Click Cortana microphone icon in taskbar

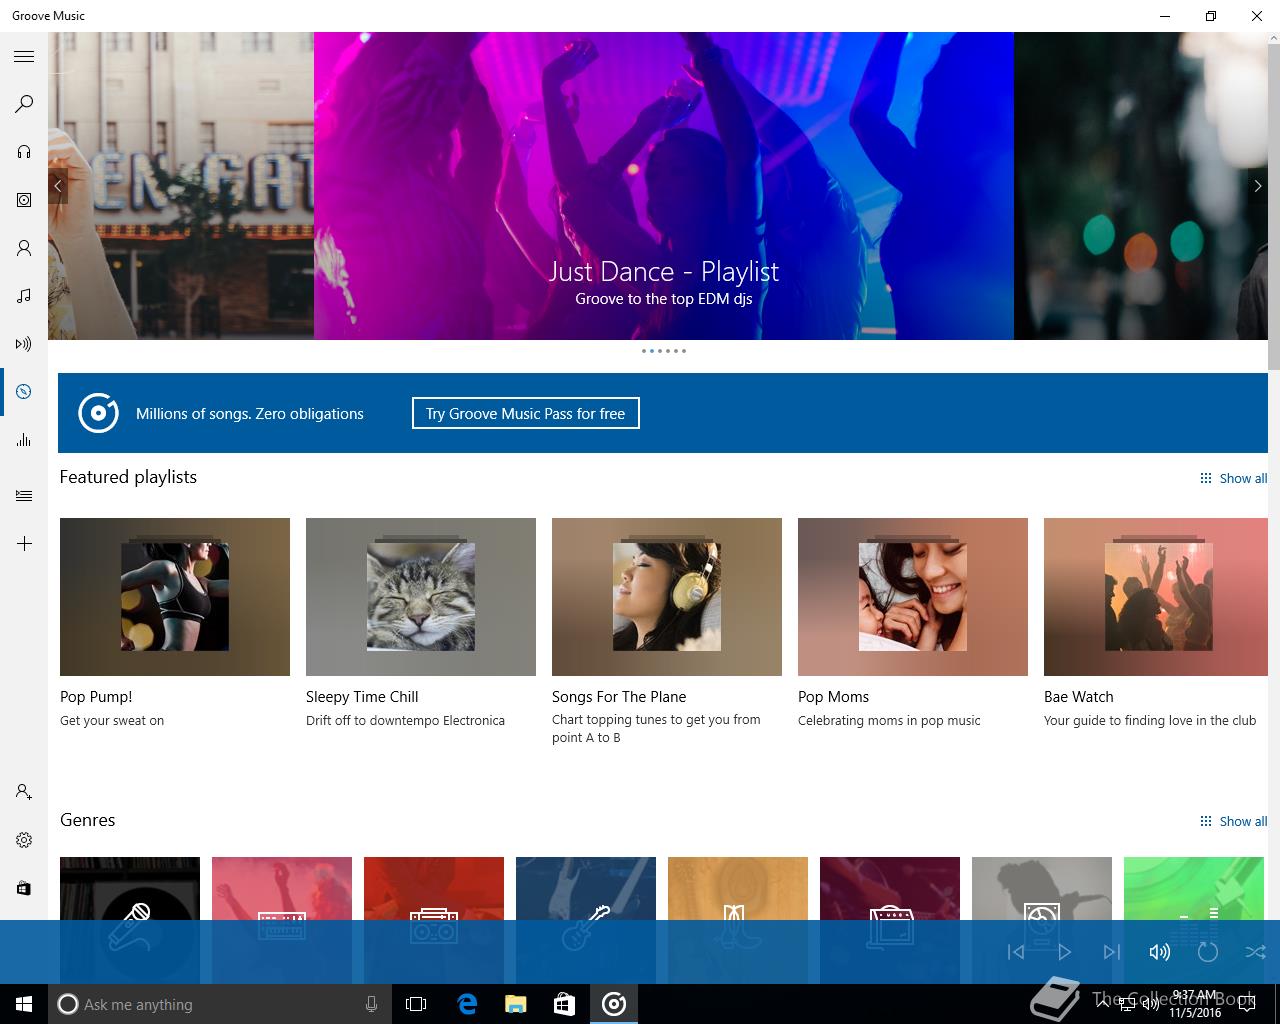tap(371, 1004)
